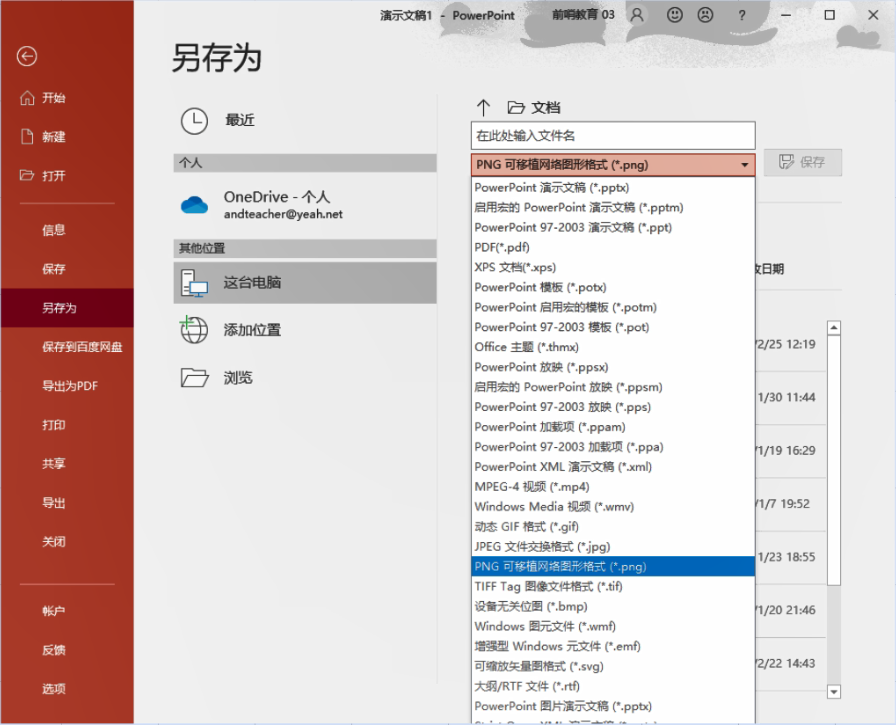Select JPEG 文件交换格式 (*.jpg)
Screen dimensions: 896x725
[x=613, y=547]
